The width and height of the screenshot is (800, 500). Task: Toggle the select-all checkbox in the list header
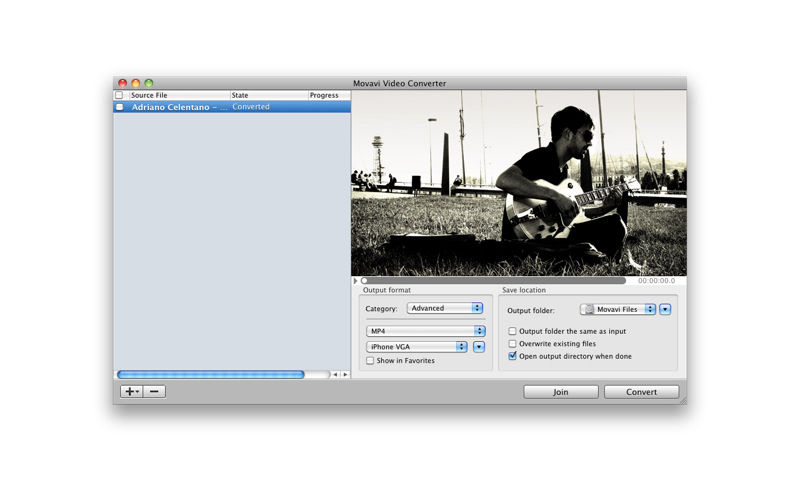point(119,95)
